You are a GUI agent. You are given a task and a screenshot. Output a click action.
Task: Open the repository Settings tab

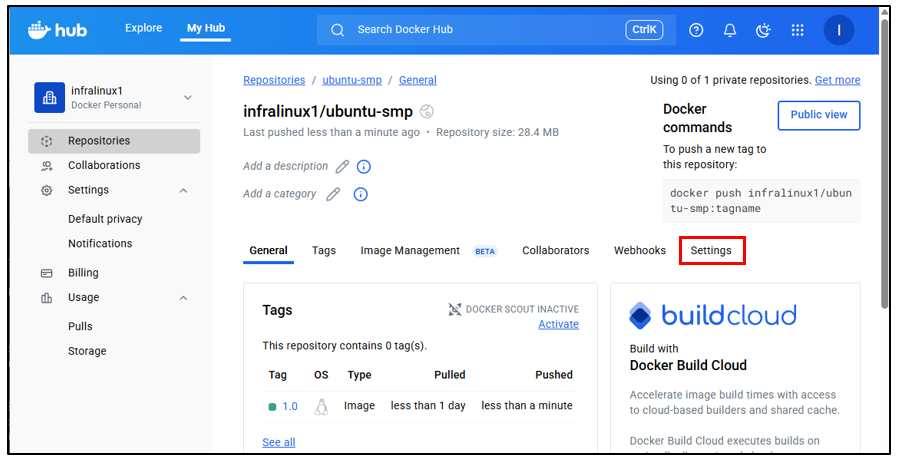pos(711,250)
